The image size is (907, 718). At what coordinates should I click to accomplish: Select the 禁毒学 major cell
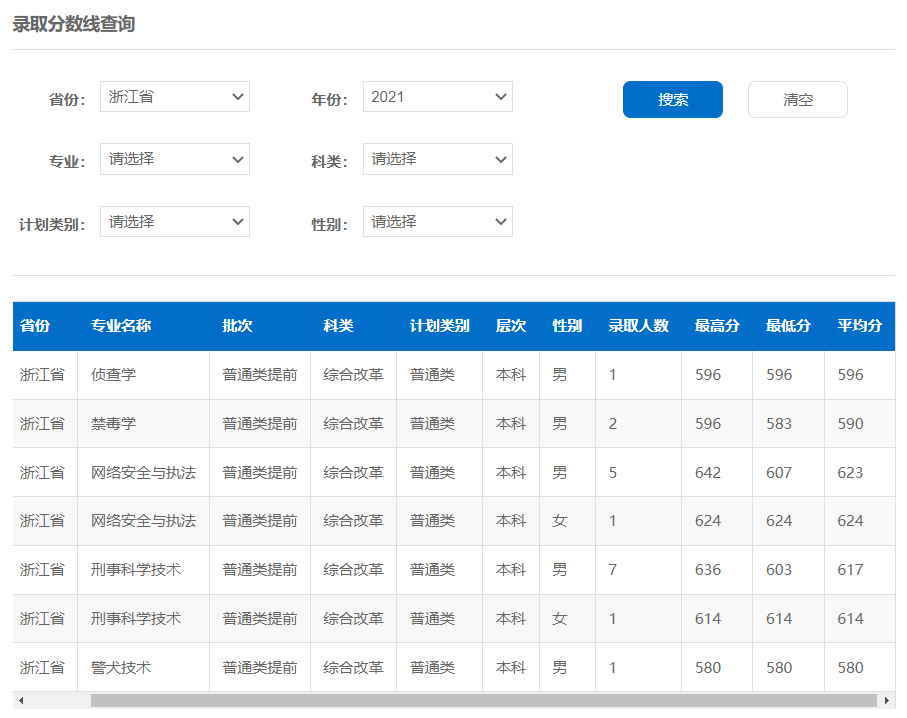point(114,424)
